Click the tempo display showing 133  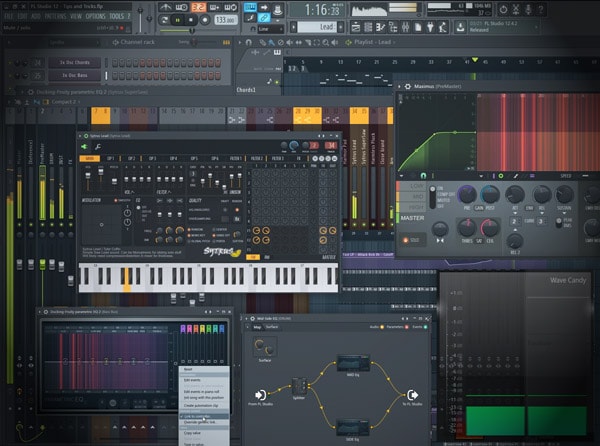coord(225,19)
